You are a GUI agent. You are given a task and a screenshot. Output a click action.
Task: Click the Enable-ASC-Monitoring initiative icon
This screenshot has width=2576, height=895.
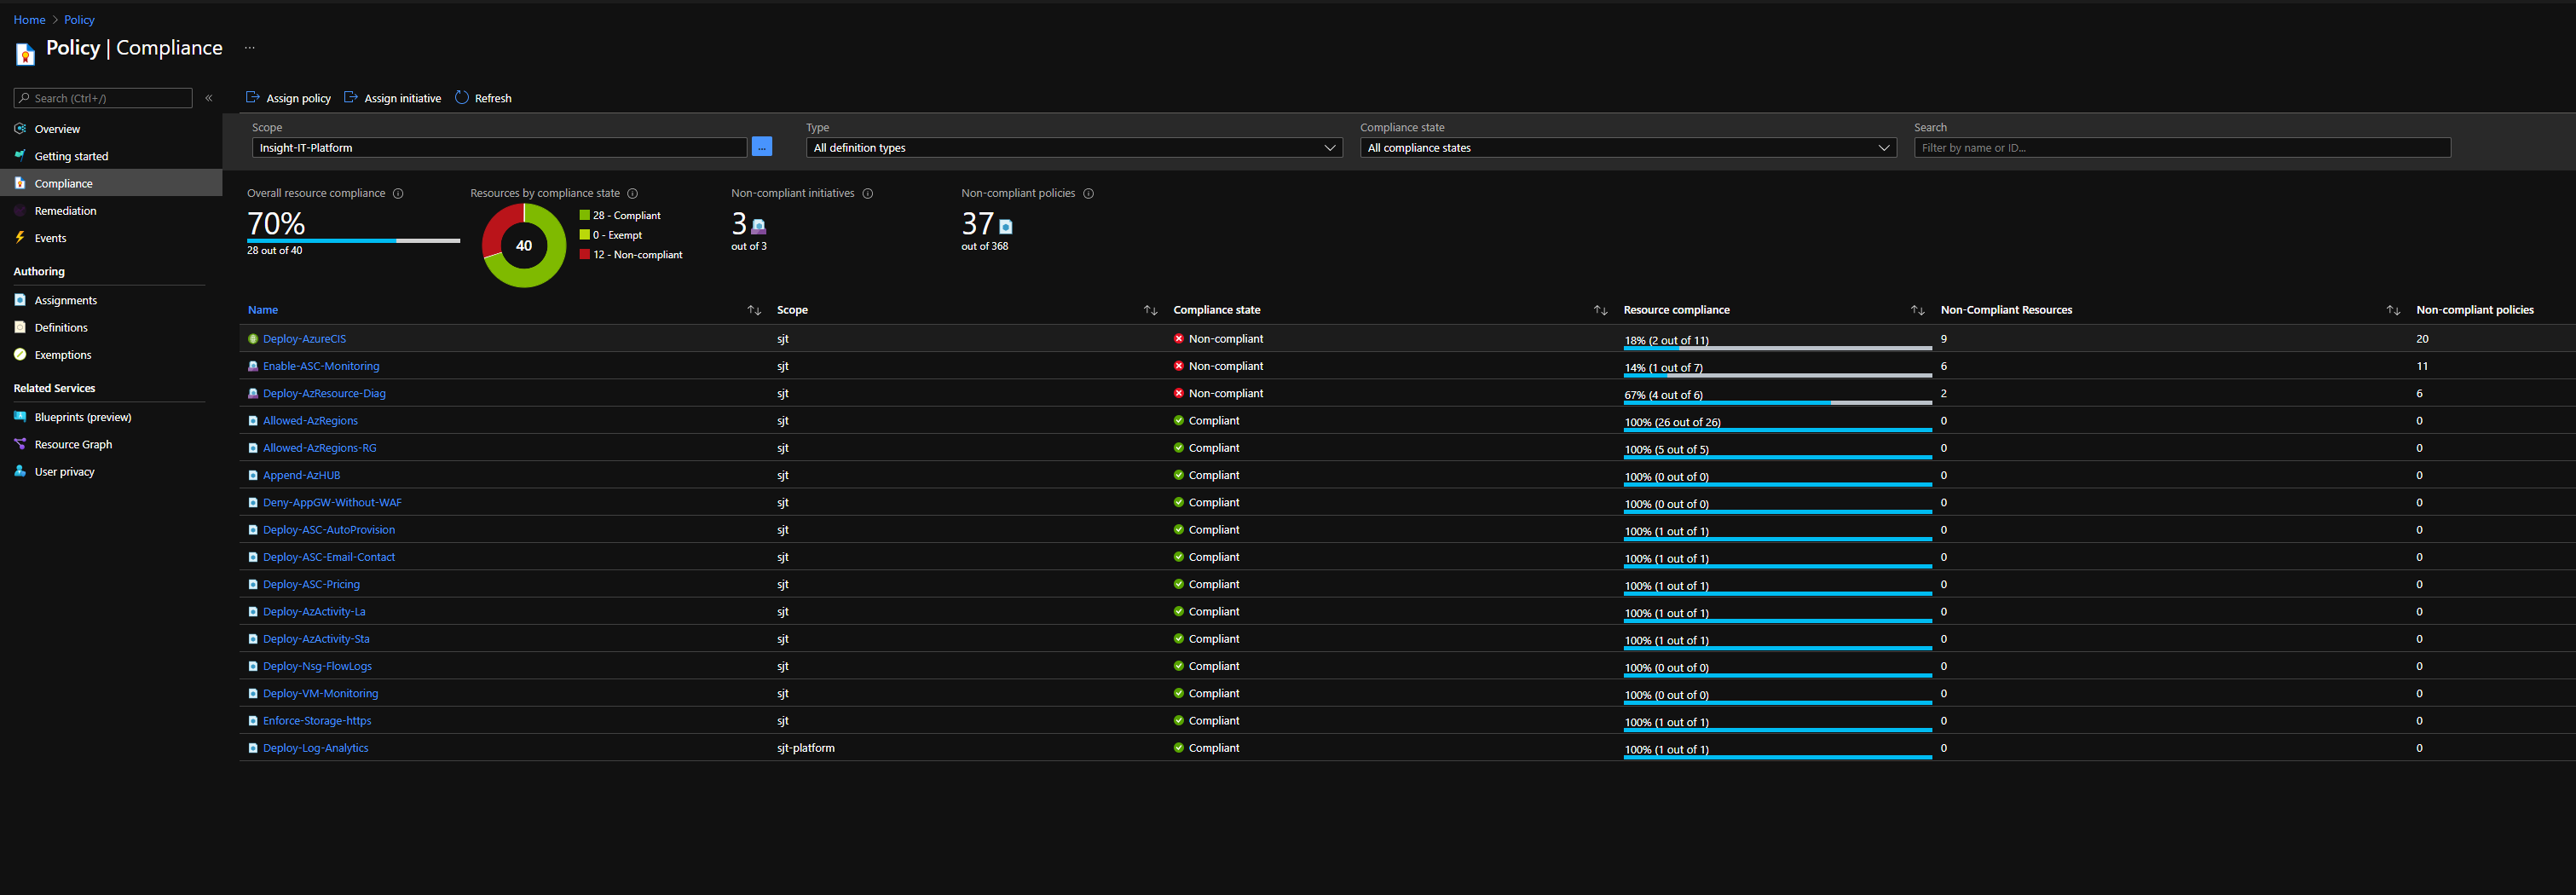253,366
